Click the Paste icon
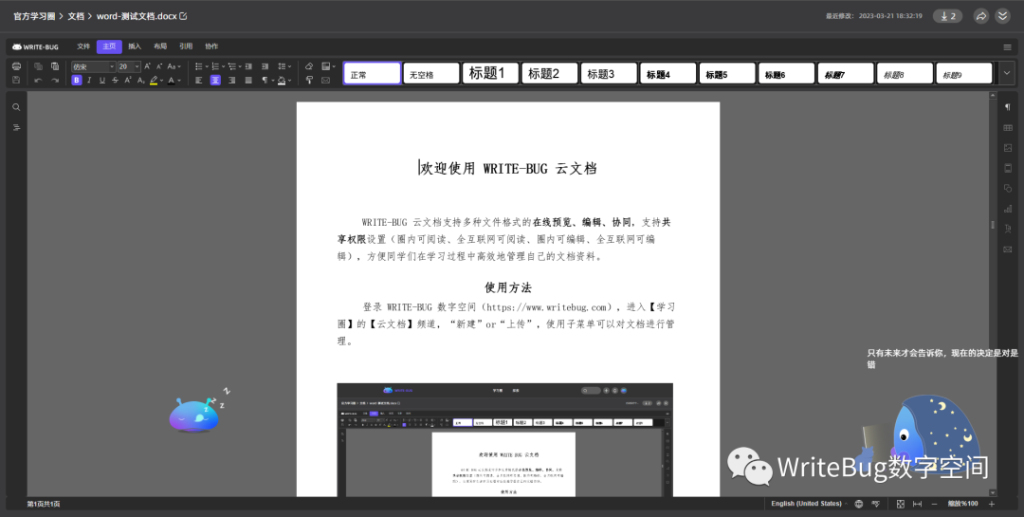 [55, 67]
